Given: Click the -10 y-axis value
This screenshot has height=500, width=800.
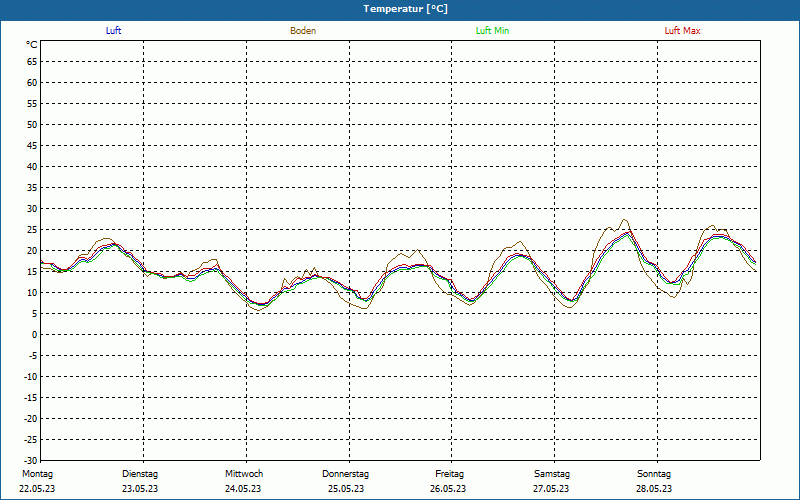Looking at the screenshot, I should [31, 377].
